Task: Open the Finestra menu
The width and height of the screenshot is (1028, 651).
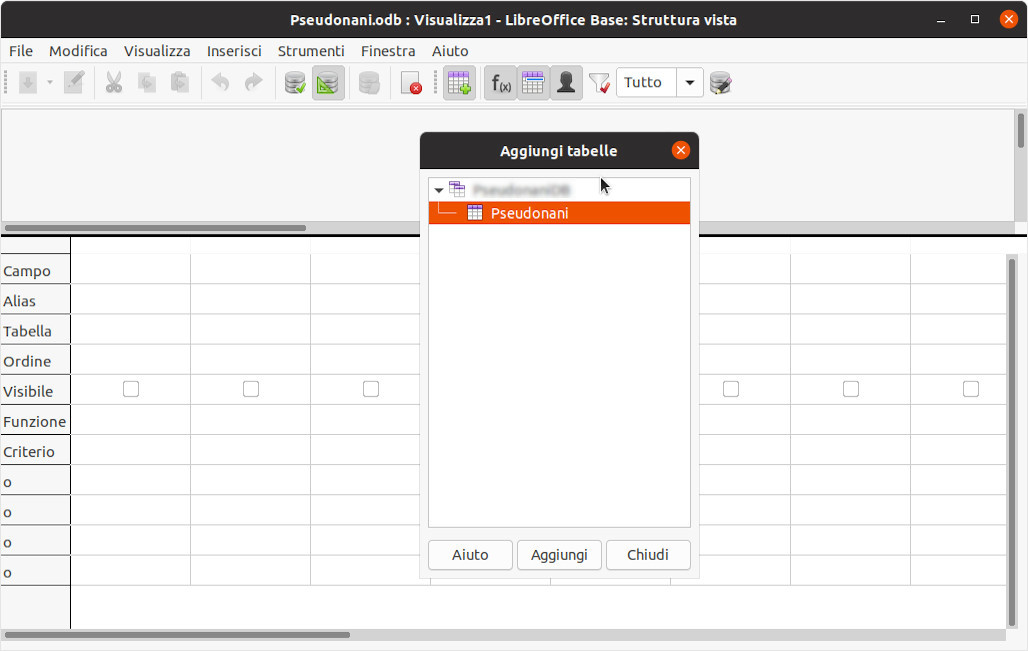Action: (388, 51)
